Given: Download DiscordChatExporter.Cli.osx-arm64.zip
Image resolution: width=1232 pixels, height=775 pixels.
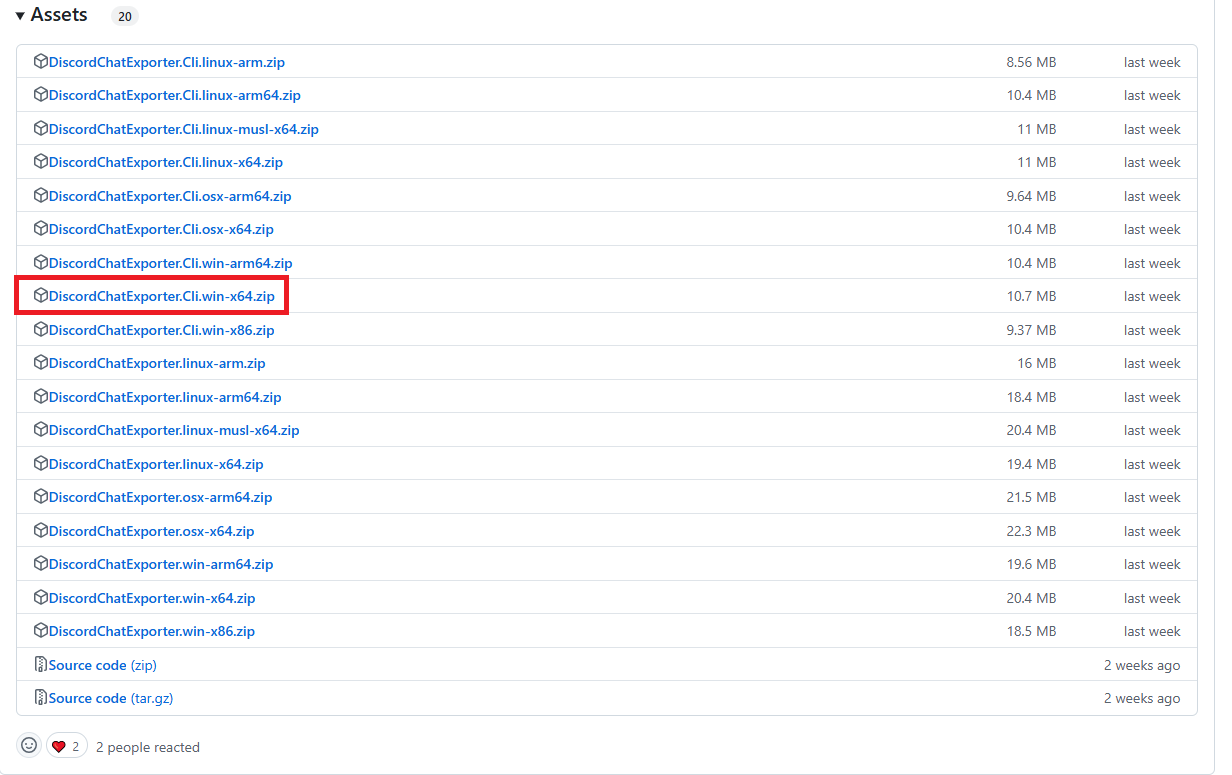Looking at the screenshot, I should 170,196.
